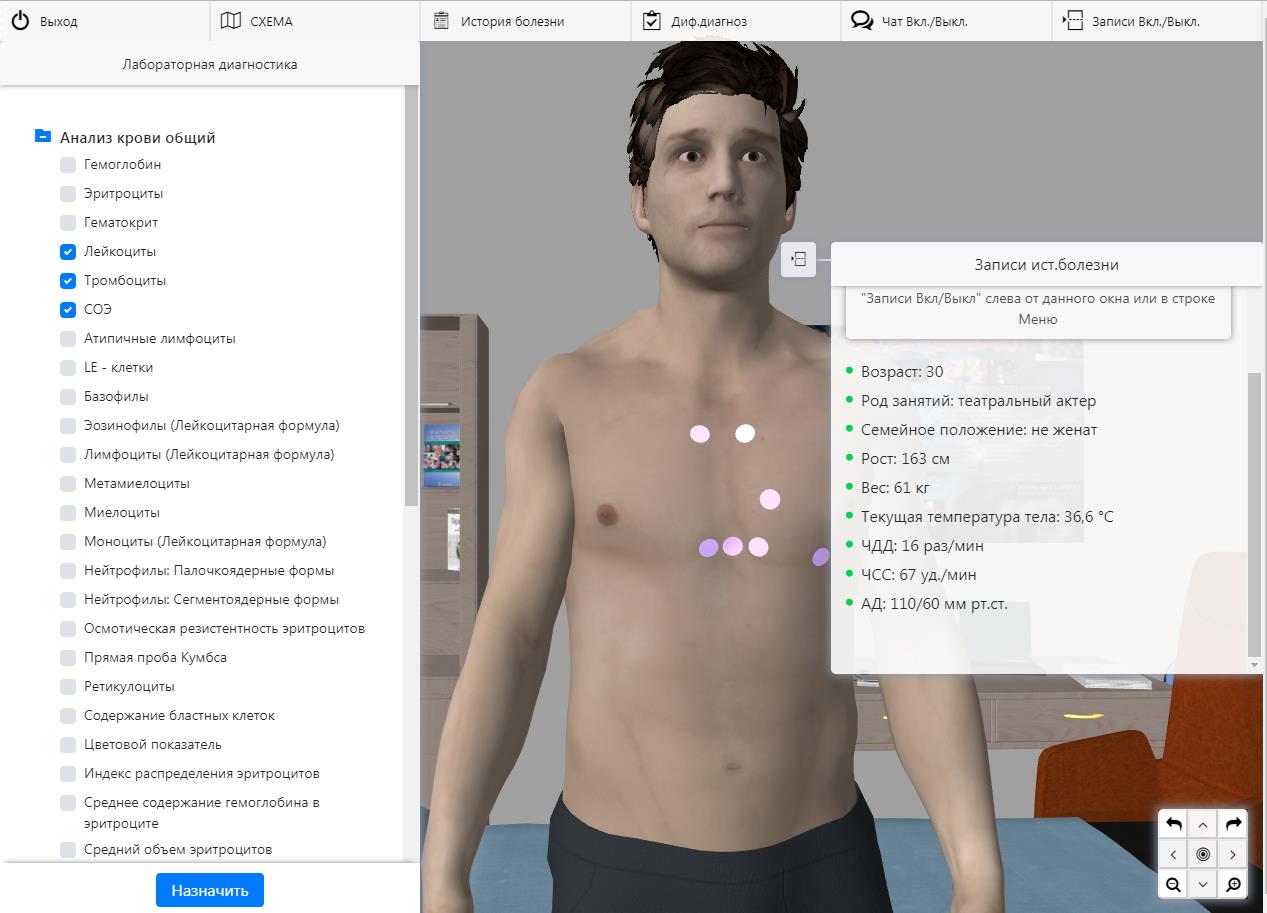Rotate view with the right curved arrow
The height and width of the screenshot is (913, 1267).
tap(1233, 824)
